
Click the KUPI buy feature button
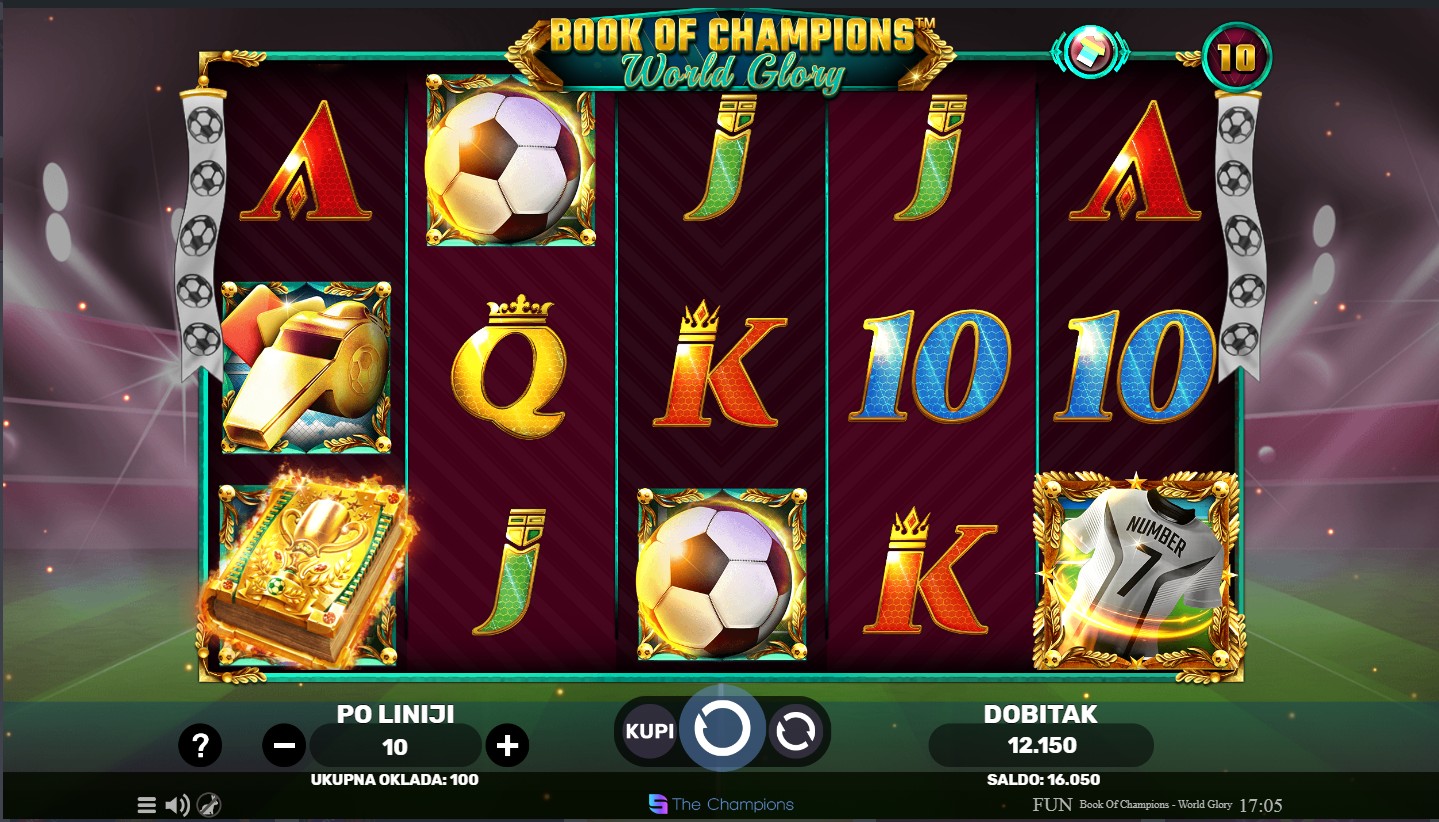650,732
